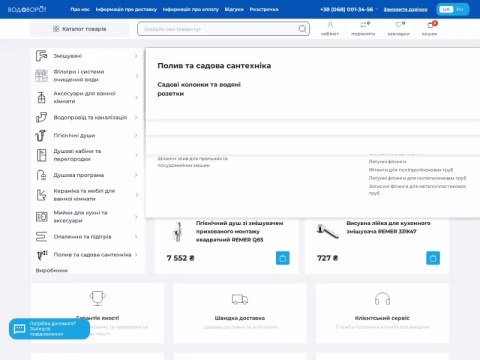This screenshot has width=480, height=360.
Task: Select the Душова програма icon
Action: 41,175
